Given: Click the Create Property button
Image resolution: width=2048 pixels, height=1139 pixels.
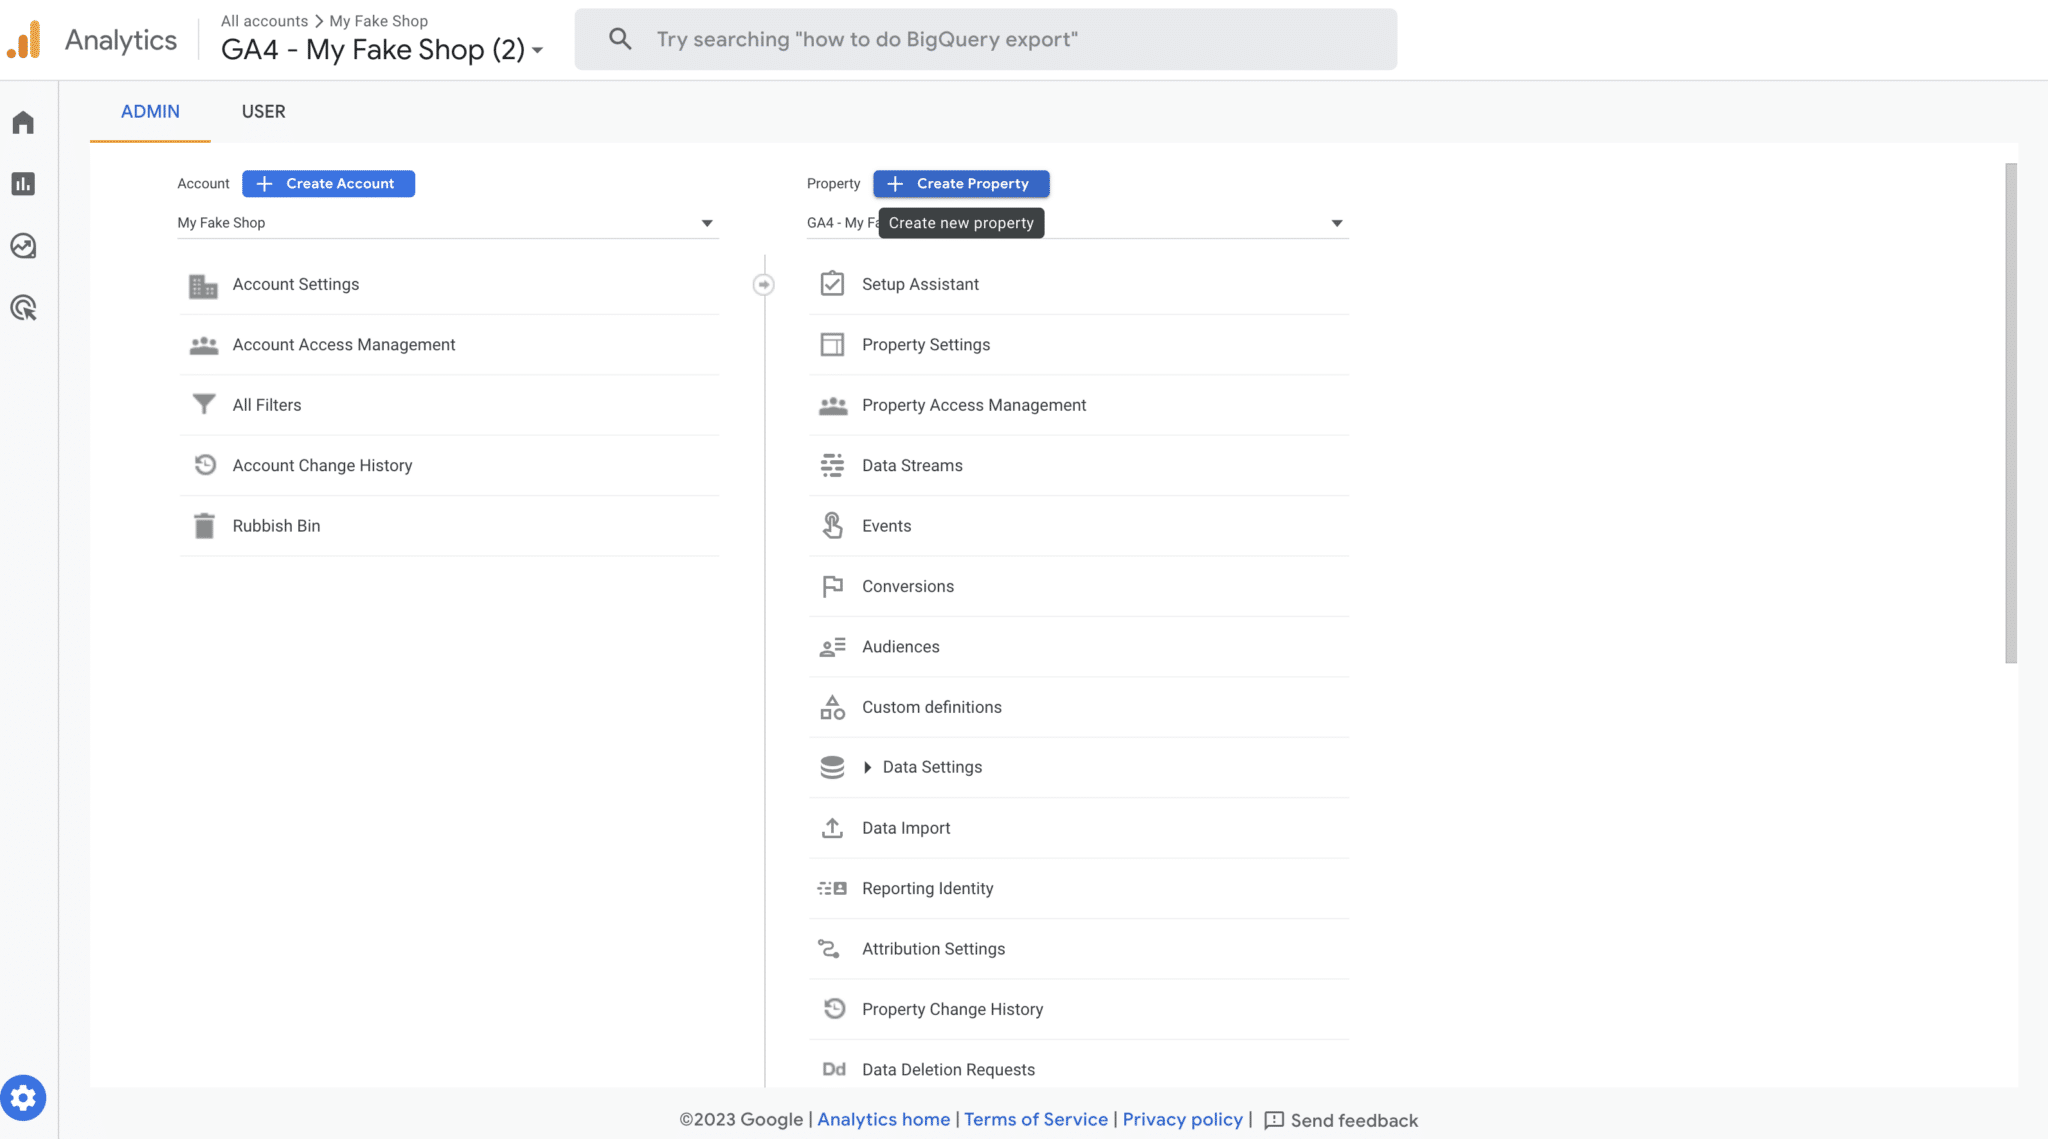Looking at the screenshot, I should (961, 184).
